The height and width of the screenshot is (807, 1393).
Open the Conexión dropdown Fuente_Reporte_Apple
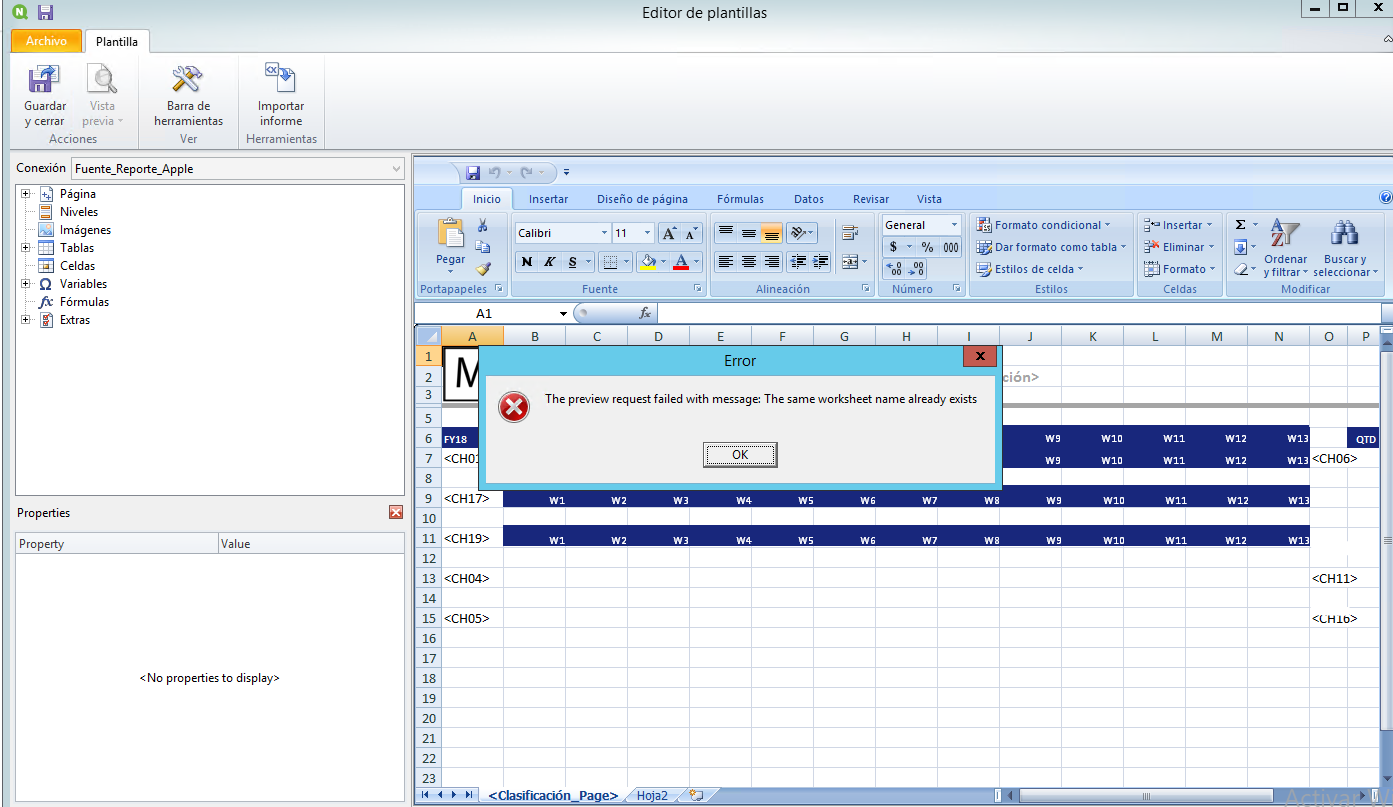[237, 169]
